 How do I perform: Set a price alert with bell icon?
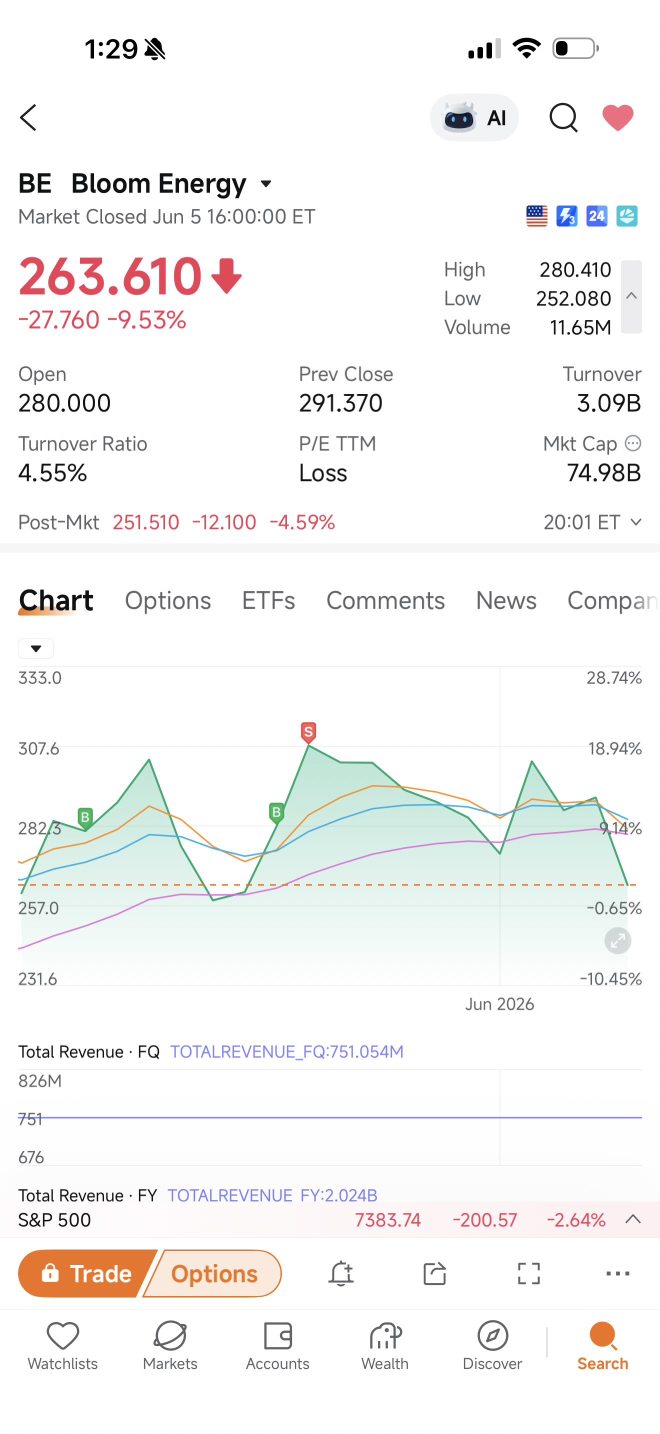coord(341,1273)
